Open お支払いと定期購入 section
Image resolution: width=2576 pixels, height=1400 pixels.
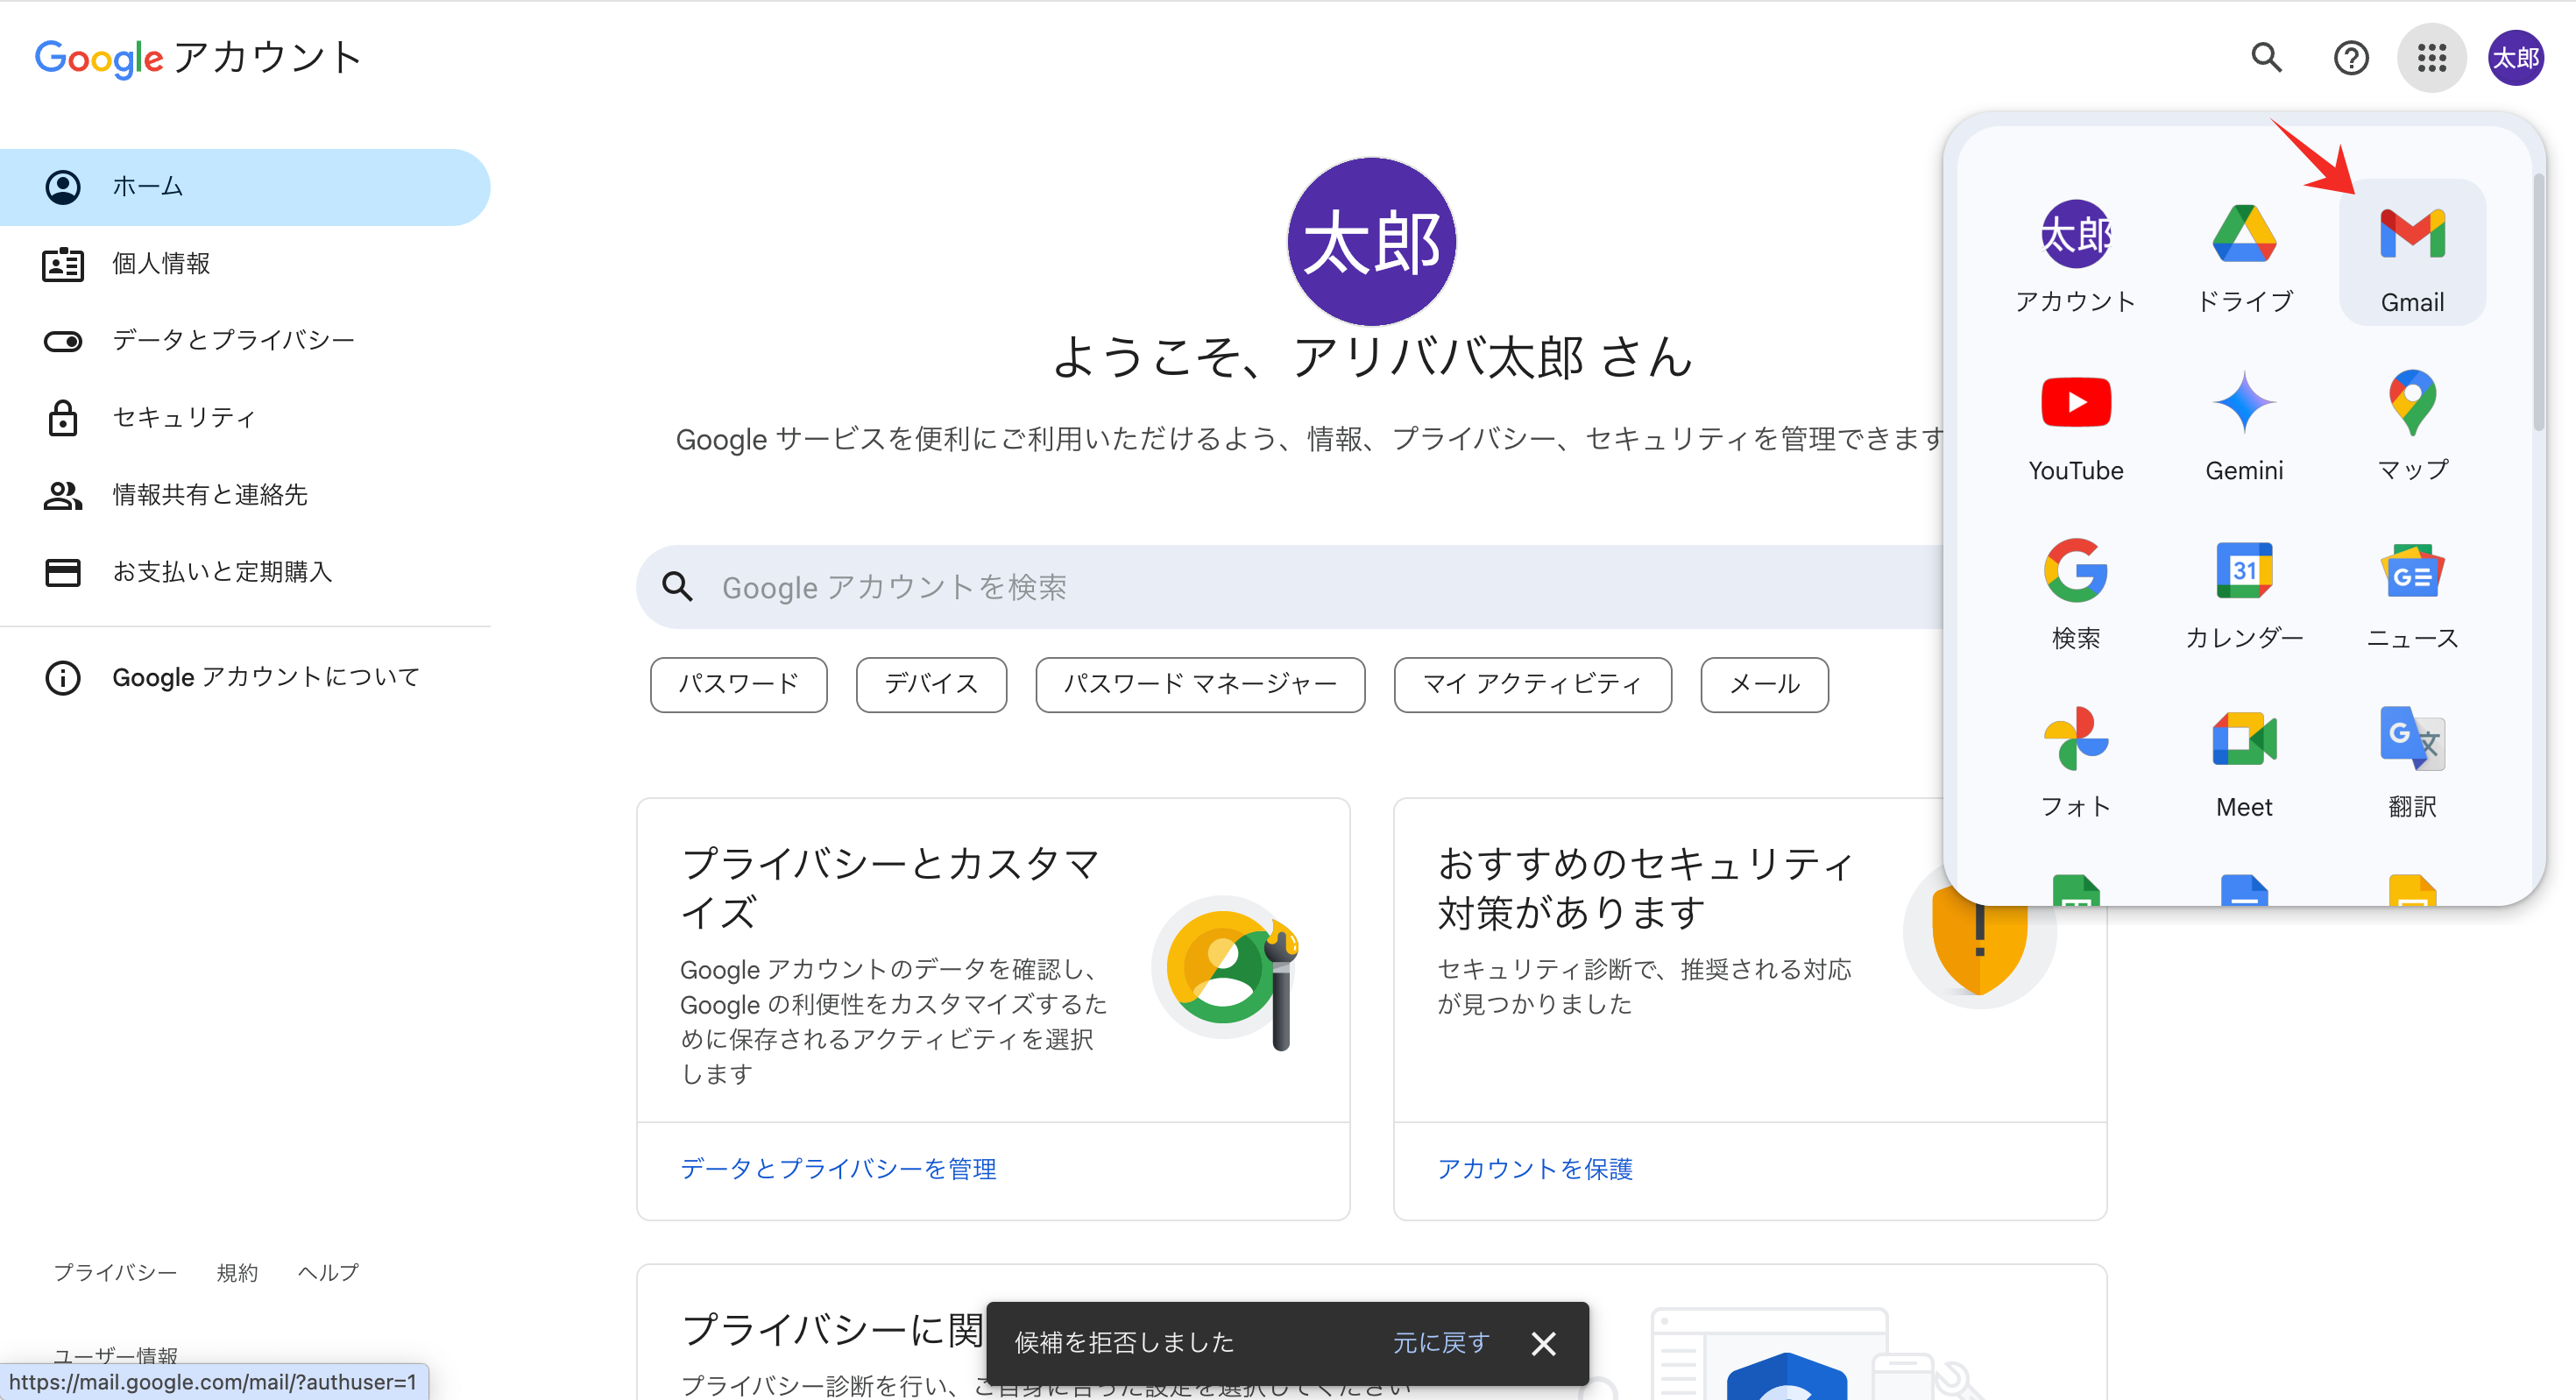pyautogui.click(x=245, y=572)
